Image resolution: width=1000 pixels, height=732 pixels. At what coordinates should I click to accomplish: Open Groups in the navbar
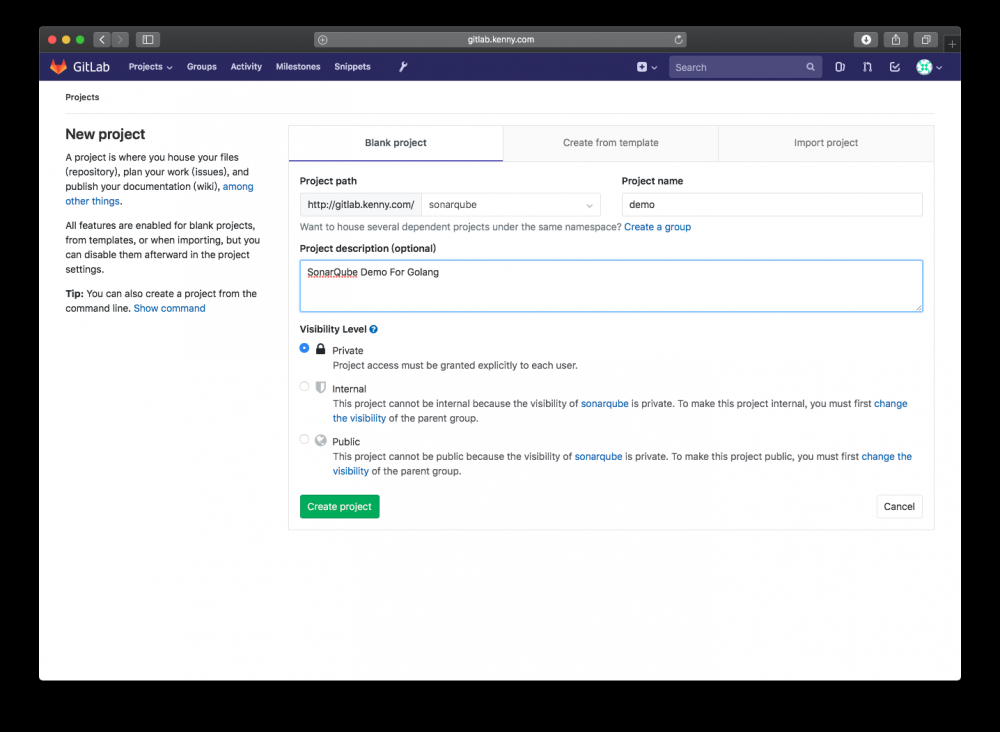coord(202,67)
